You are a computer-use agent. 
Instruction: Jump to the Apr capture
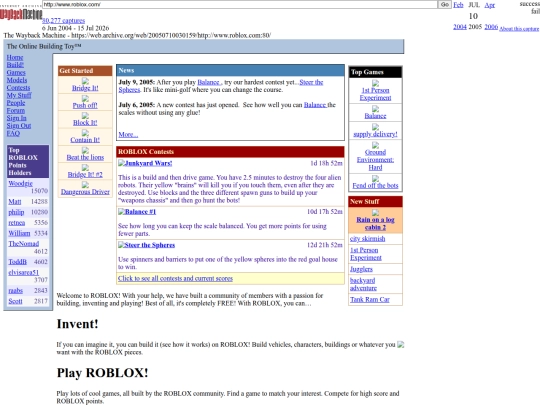click(x=489, y=5)
